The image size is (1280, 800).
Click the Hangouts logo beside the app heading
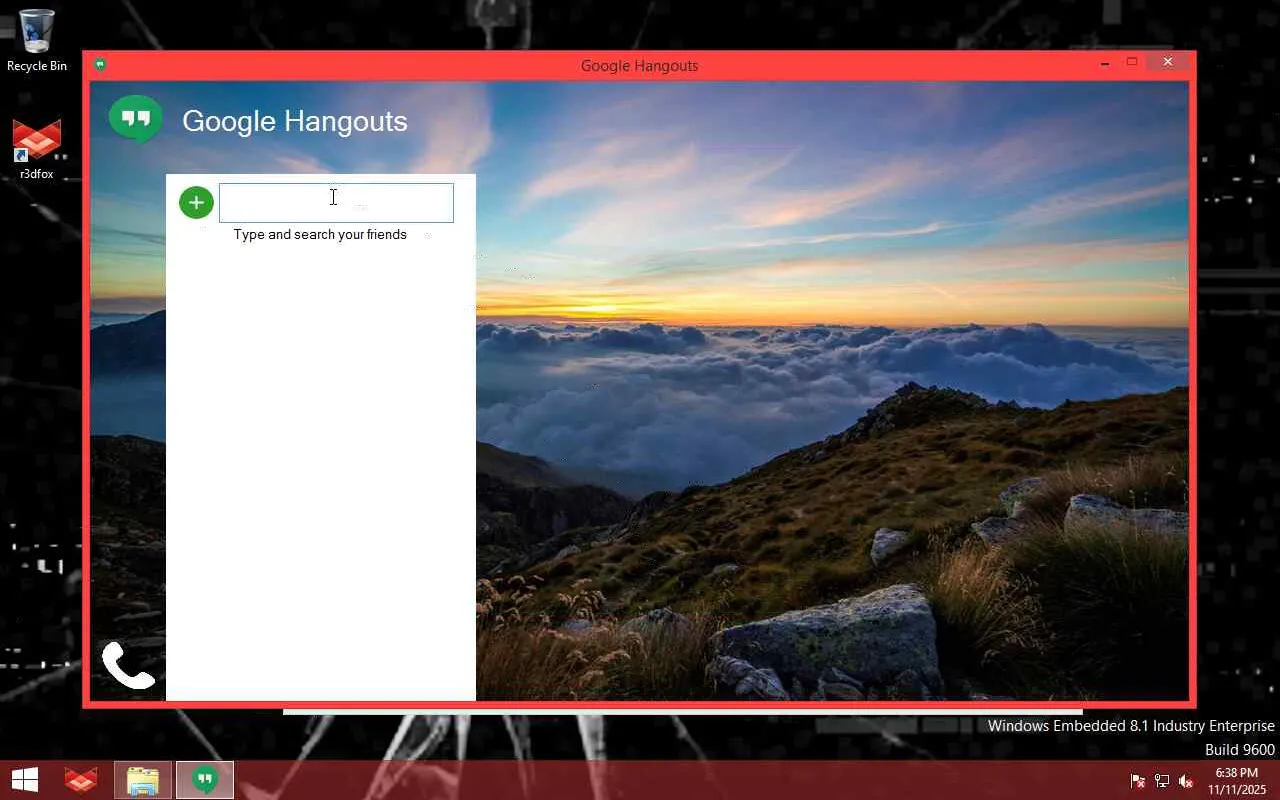136,120
